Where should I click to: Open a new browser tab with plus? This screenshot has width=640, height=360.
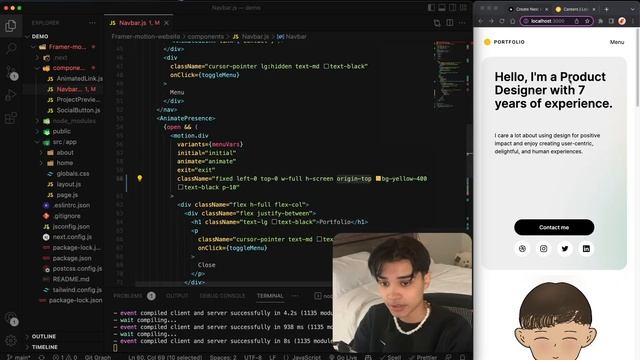(x=607, y=9)
